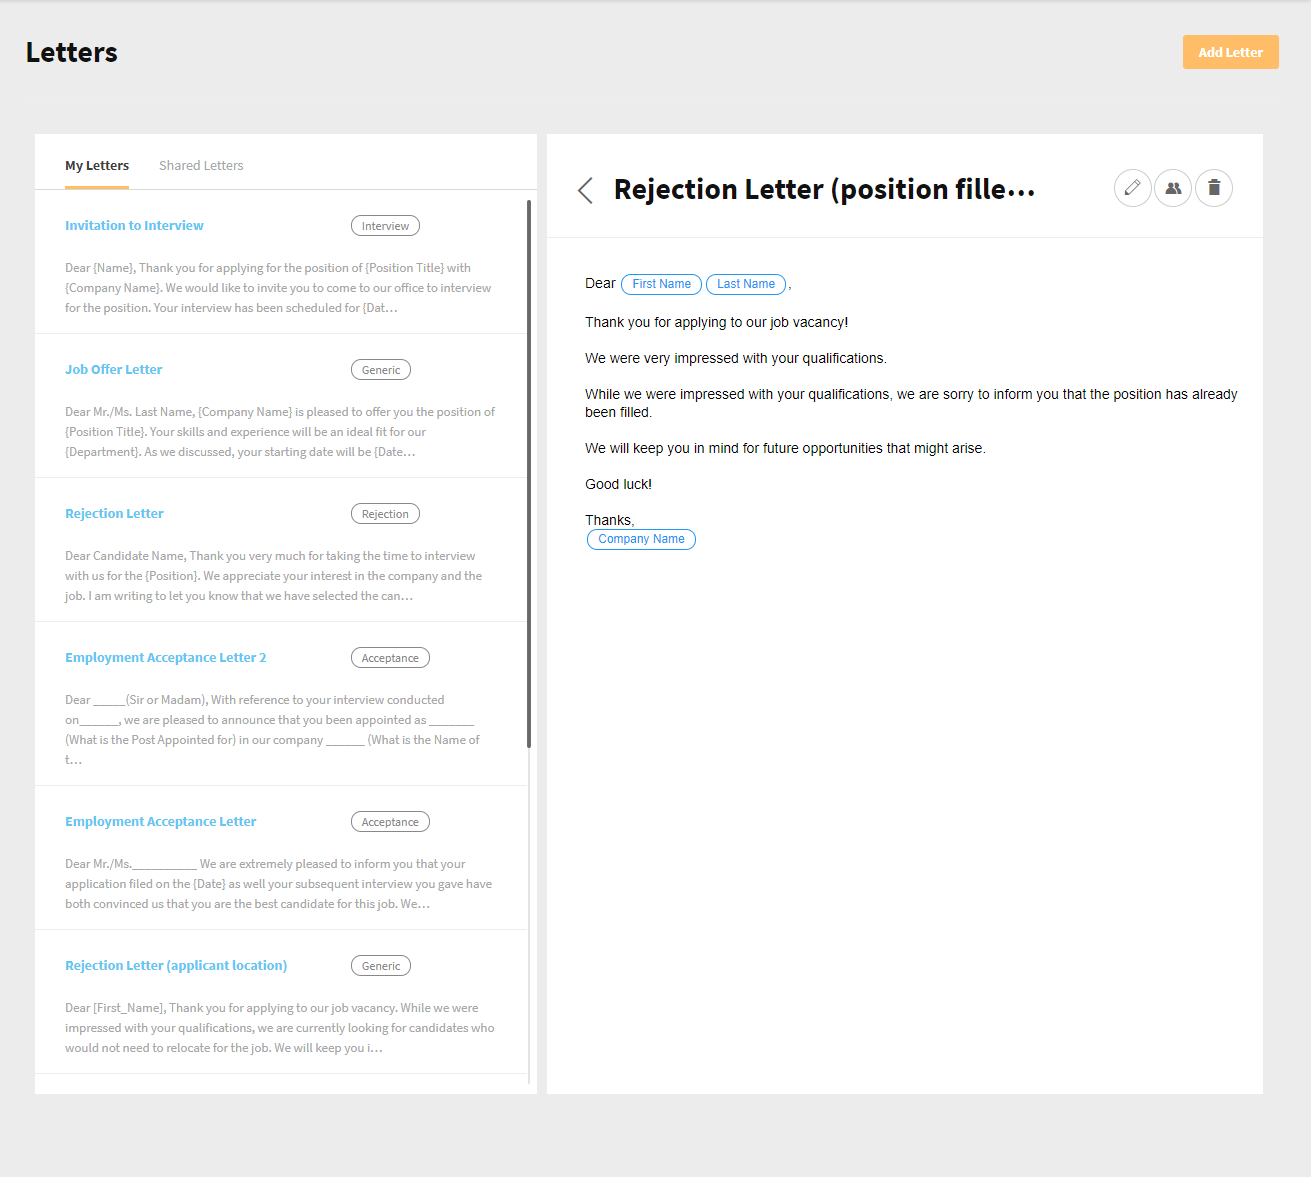
Task: Select the Rejection Letter template
Action: point(114,513)
